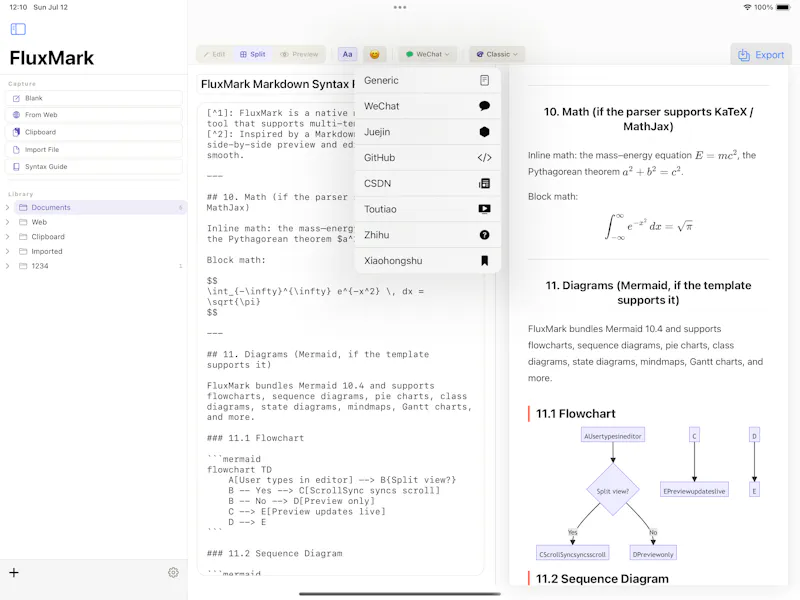Click the Wi-Fi status icon

747,7
